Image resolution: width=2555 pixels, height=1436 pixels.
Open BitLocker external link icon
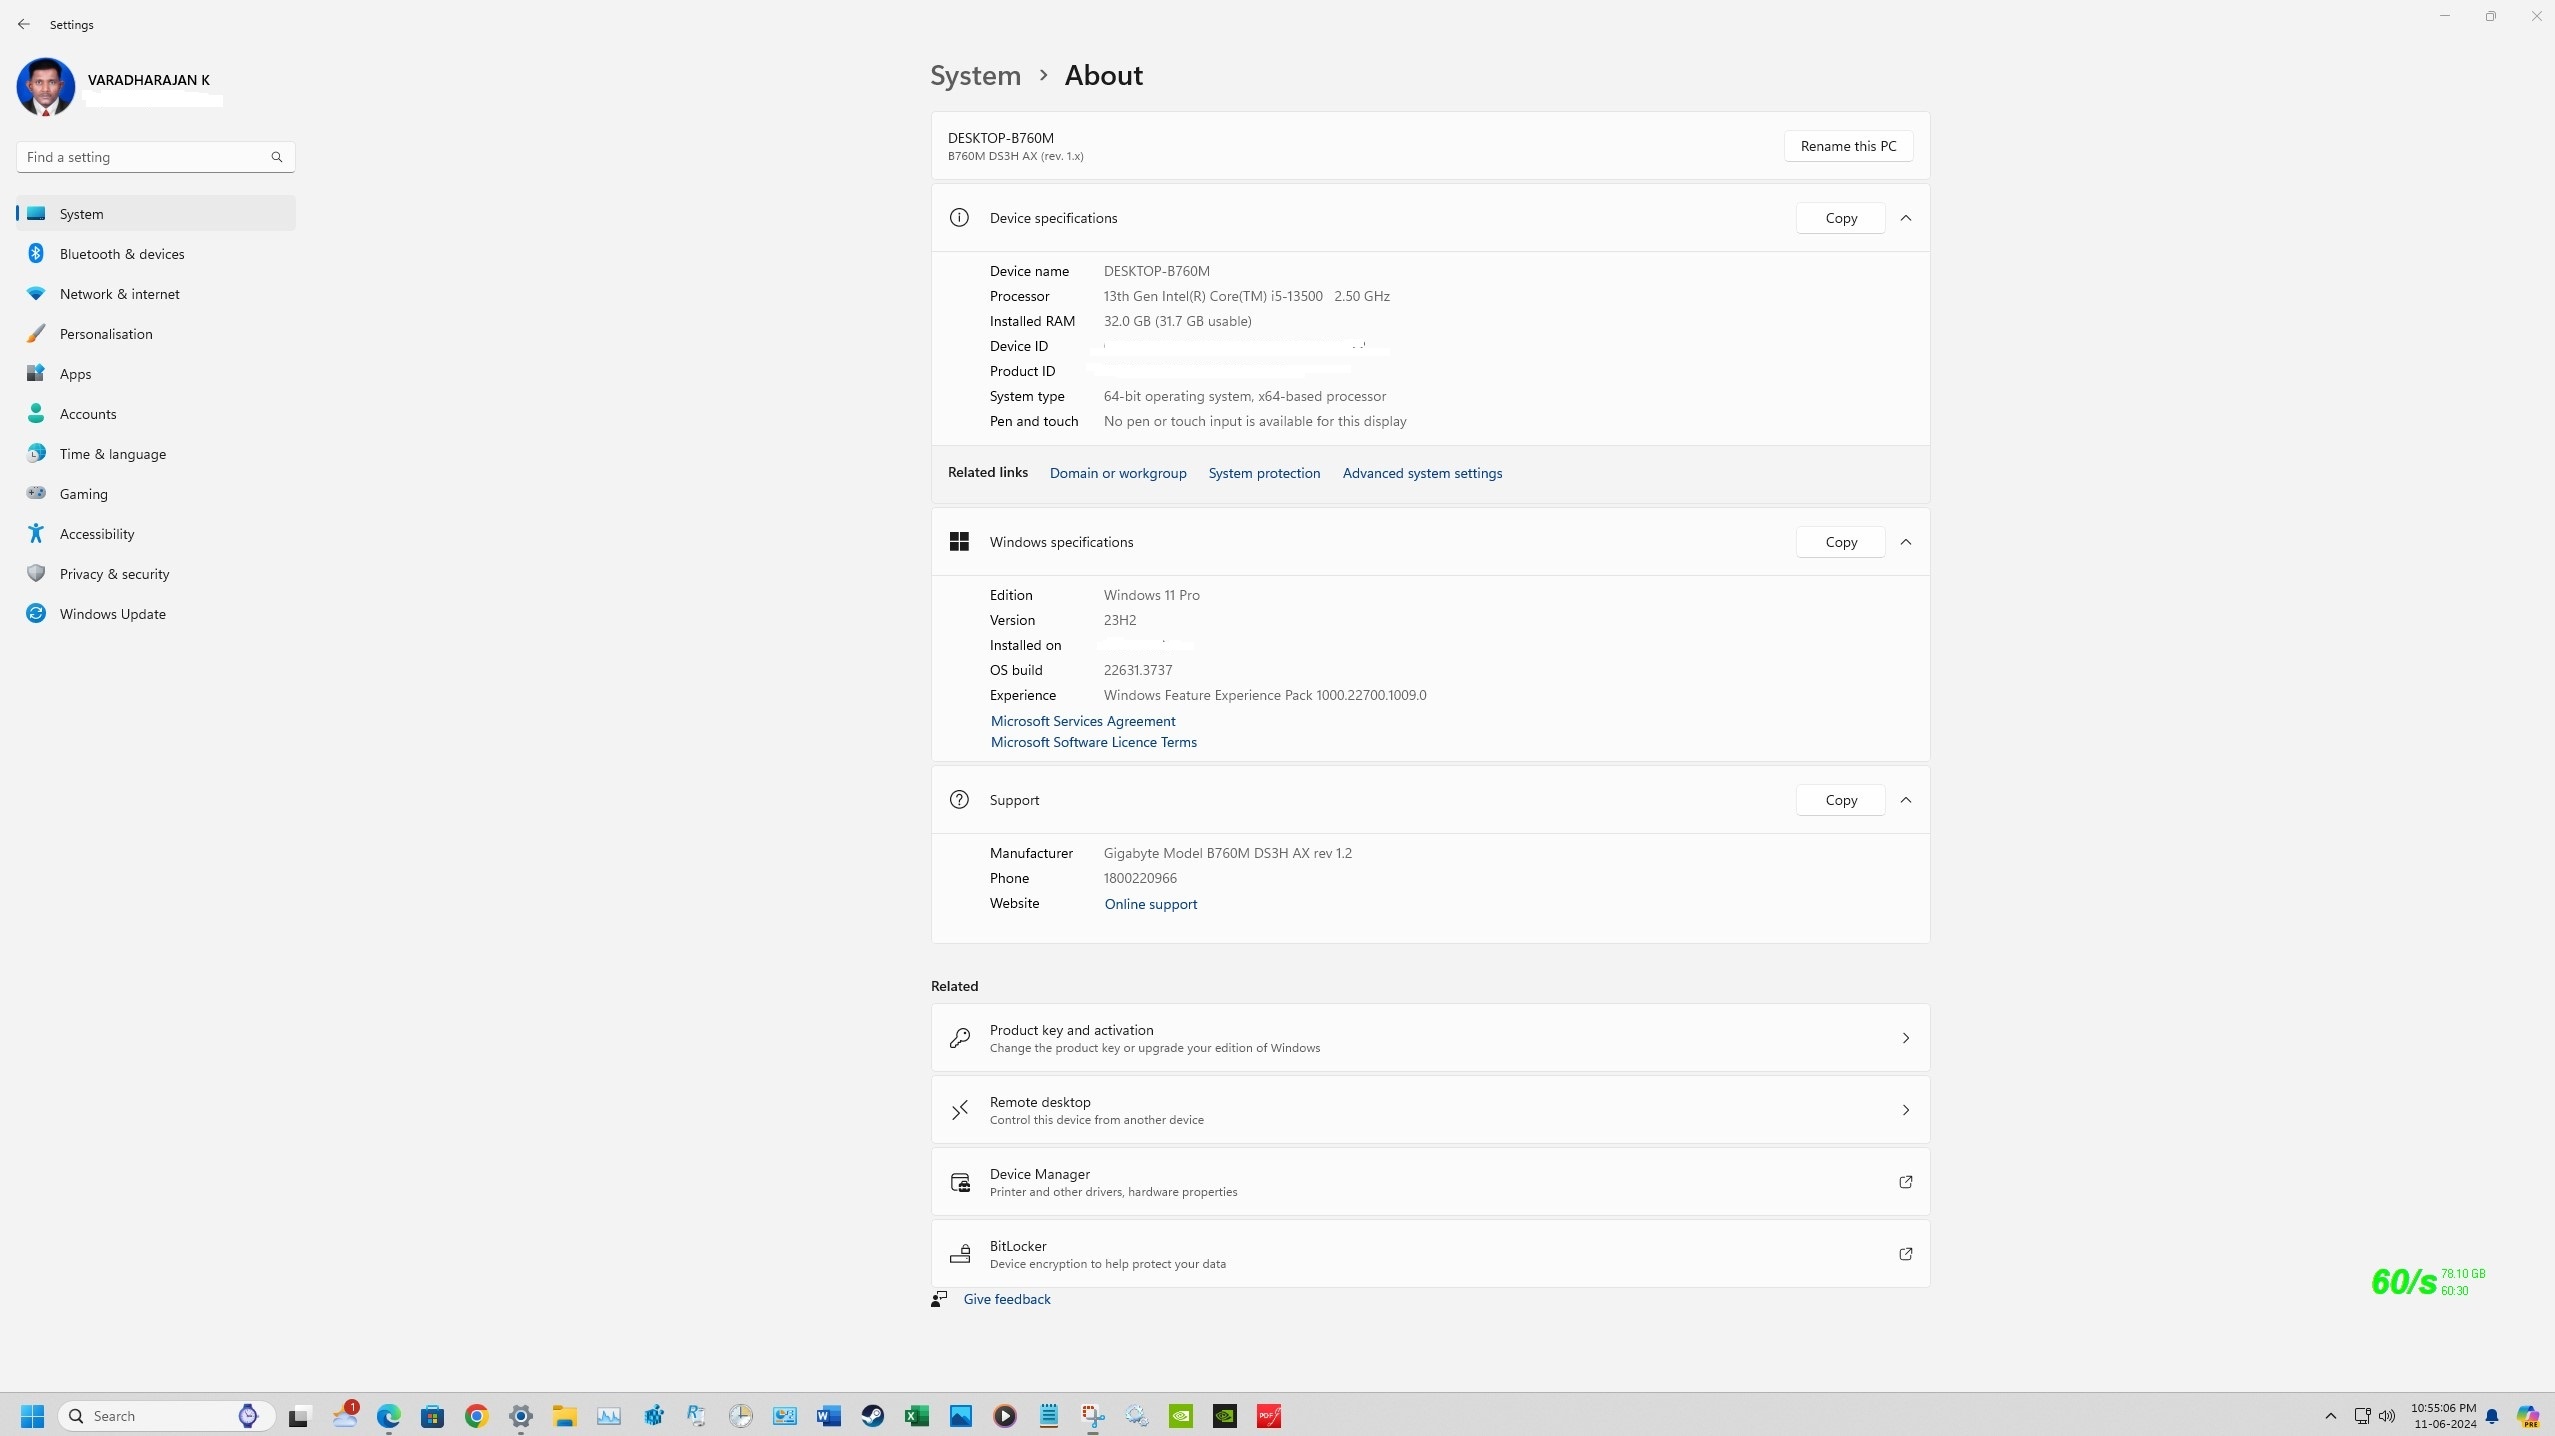[1905, 1254]
